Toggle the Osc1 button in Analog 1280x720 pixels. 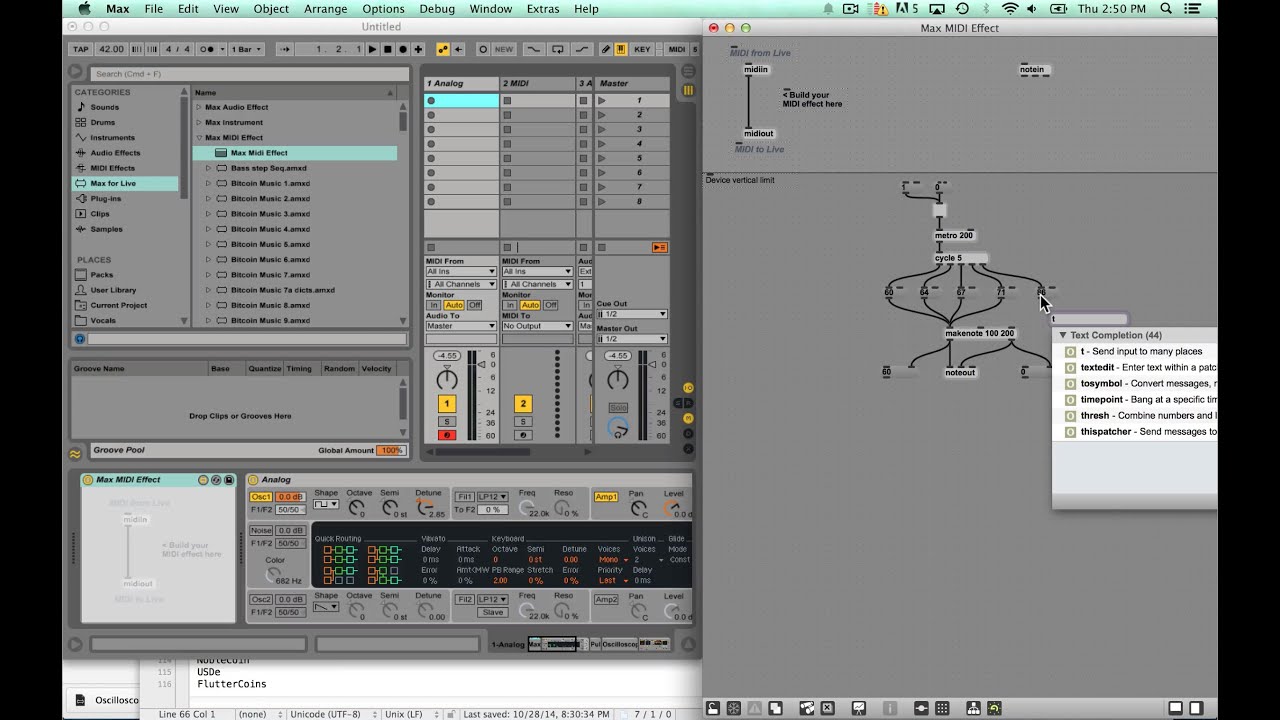[x=261, y=497]
